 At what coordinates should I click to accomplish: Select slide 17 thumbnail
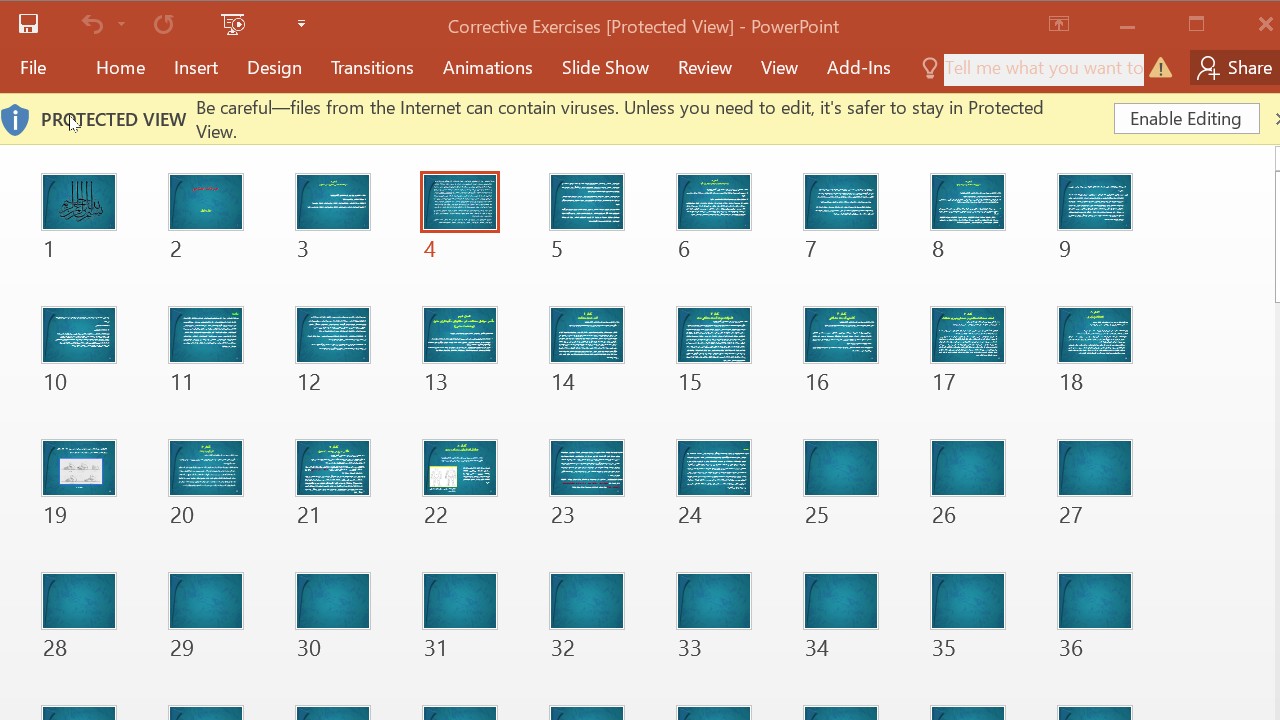click(x=968, y=335)
